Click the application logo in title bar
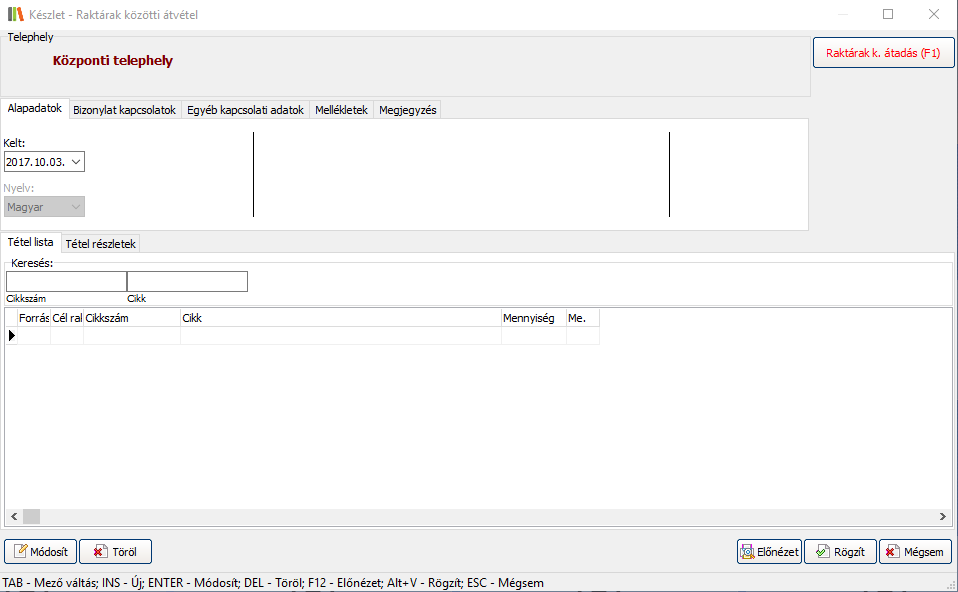This screenshot has width=958, height=592. tap(15, 14)
